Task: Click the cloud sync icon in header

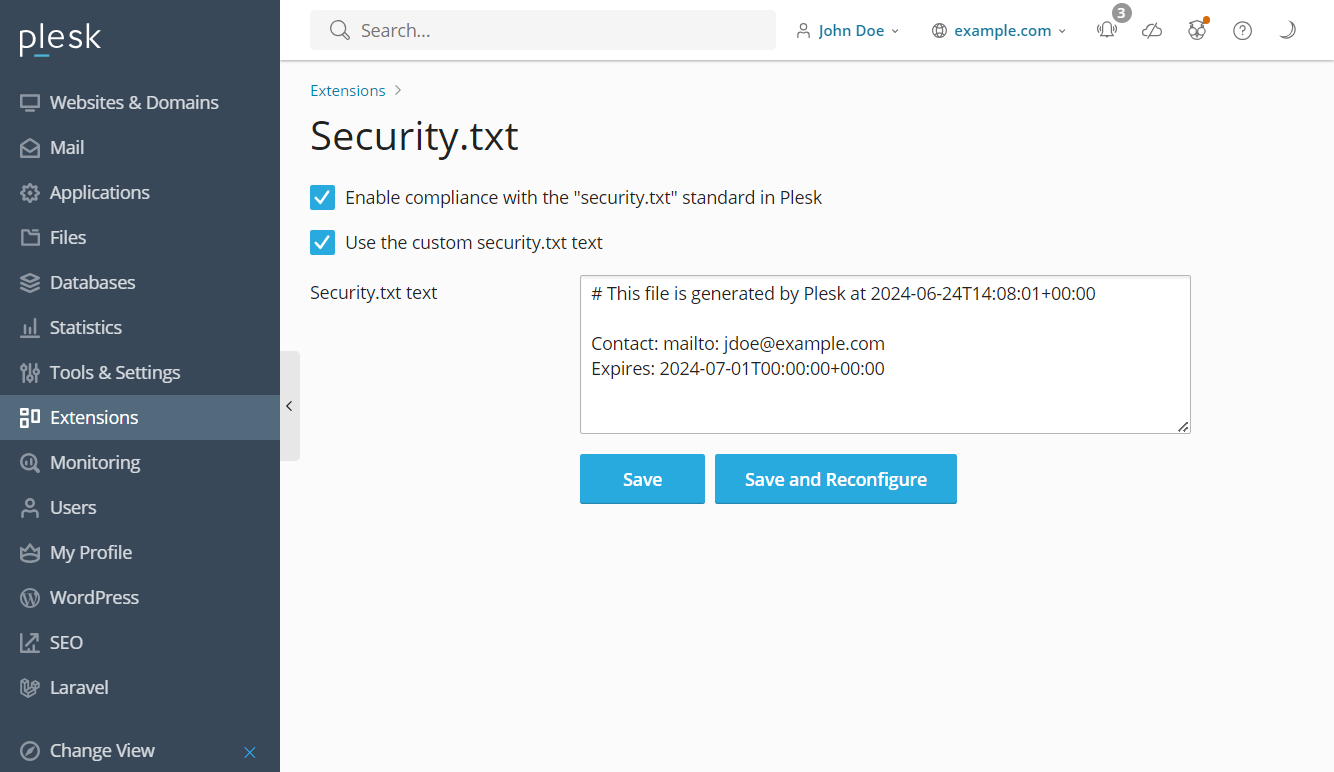Action: (x=1151, y=30)
